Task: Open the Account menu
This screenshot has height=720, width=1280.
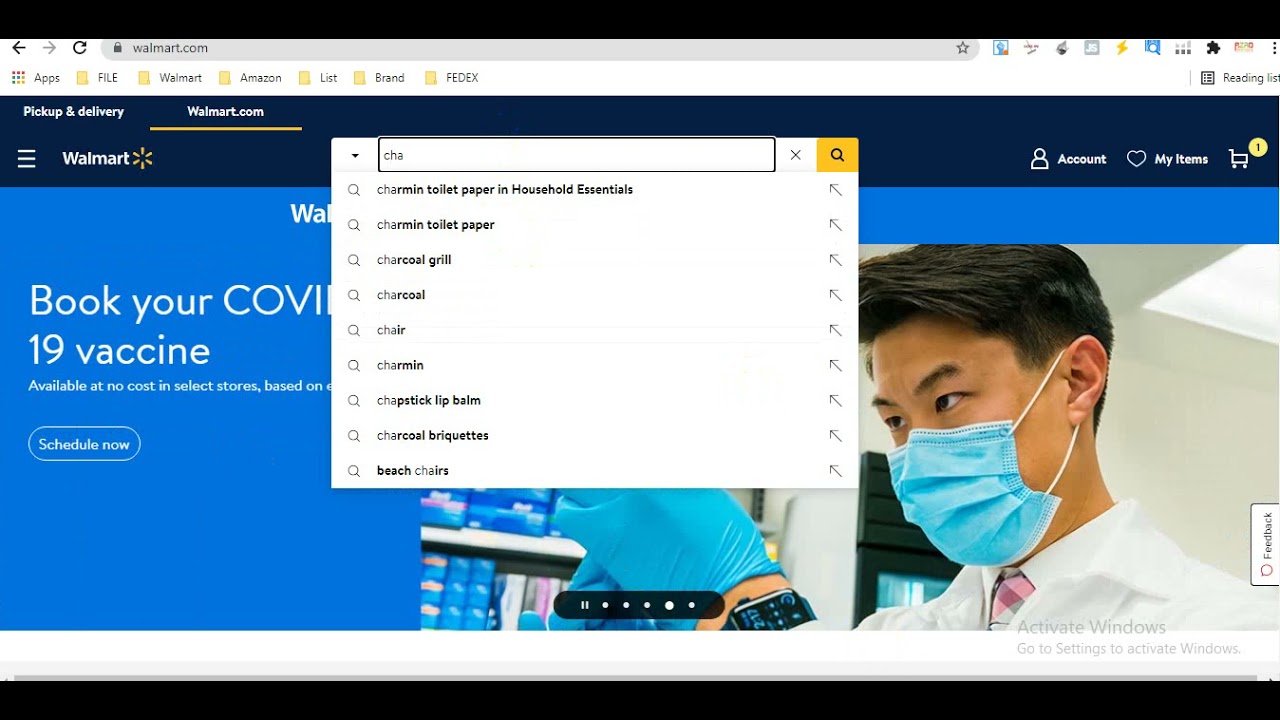Action: click(x=1068, y=159)
